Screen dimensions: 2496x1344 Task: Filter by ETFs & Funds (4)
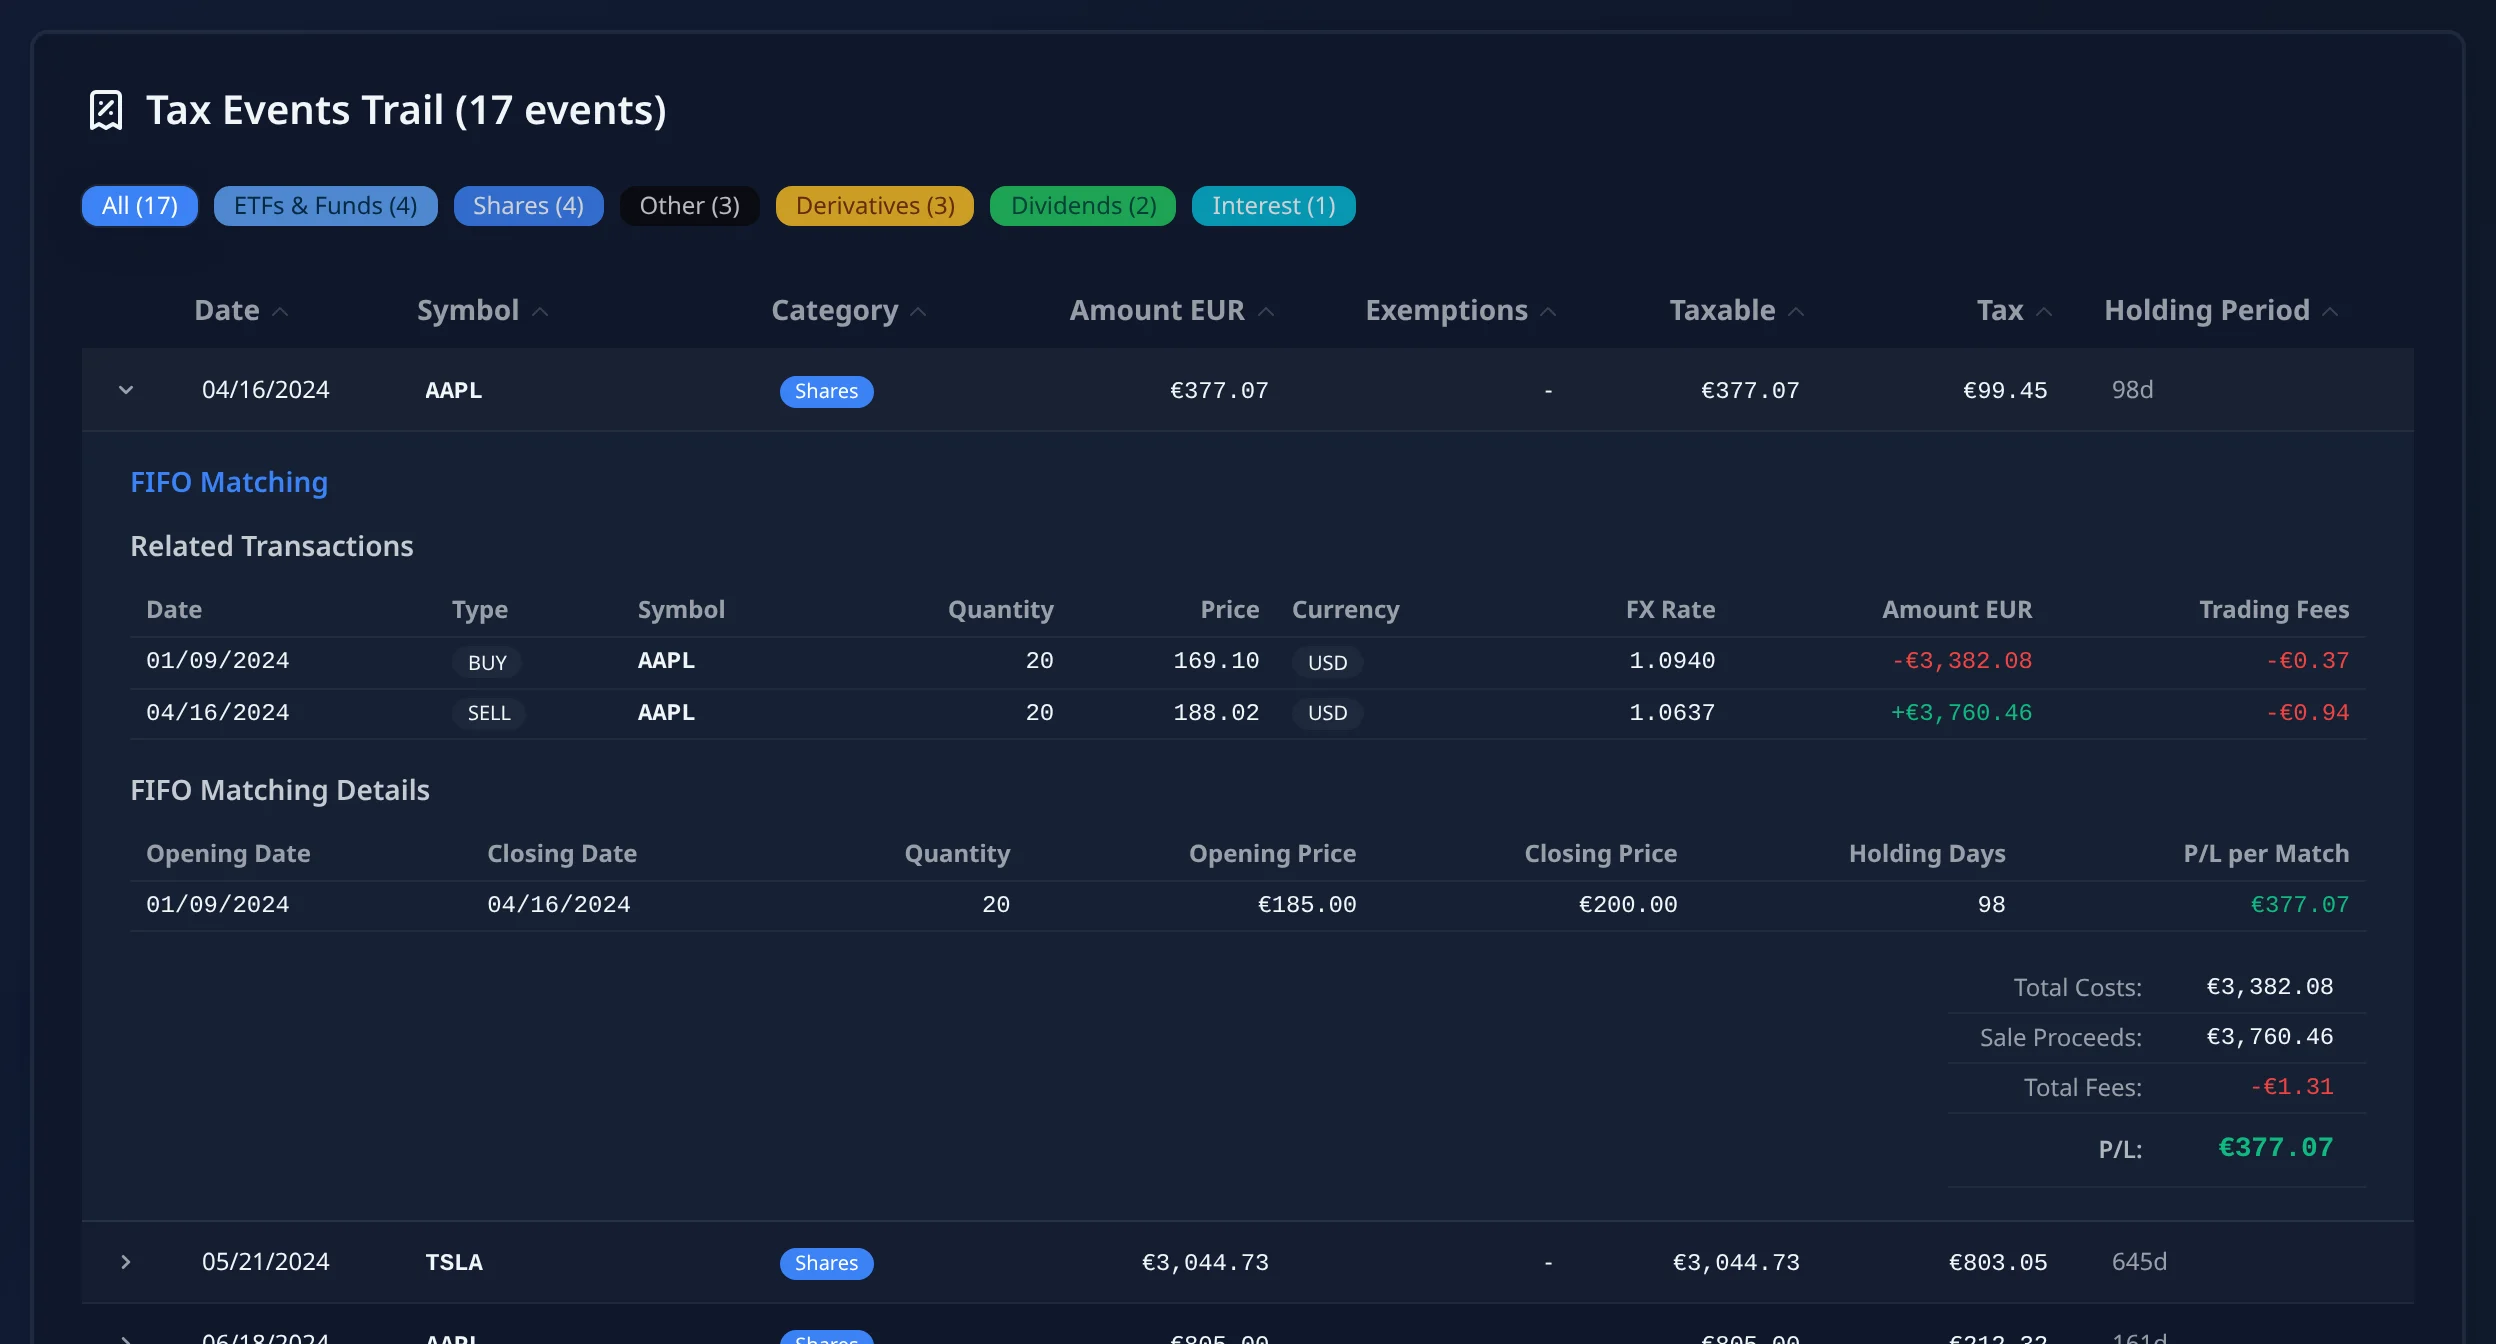pos(326,206)
